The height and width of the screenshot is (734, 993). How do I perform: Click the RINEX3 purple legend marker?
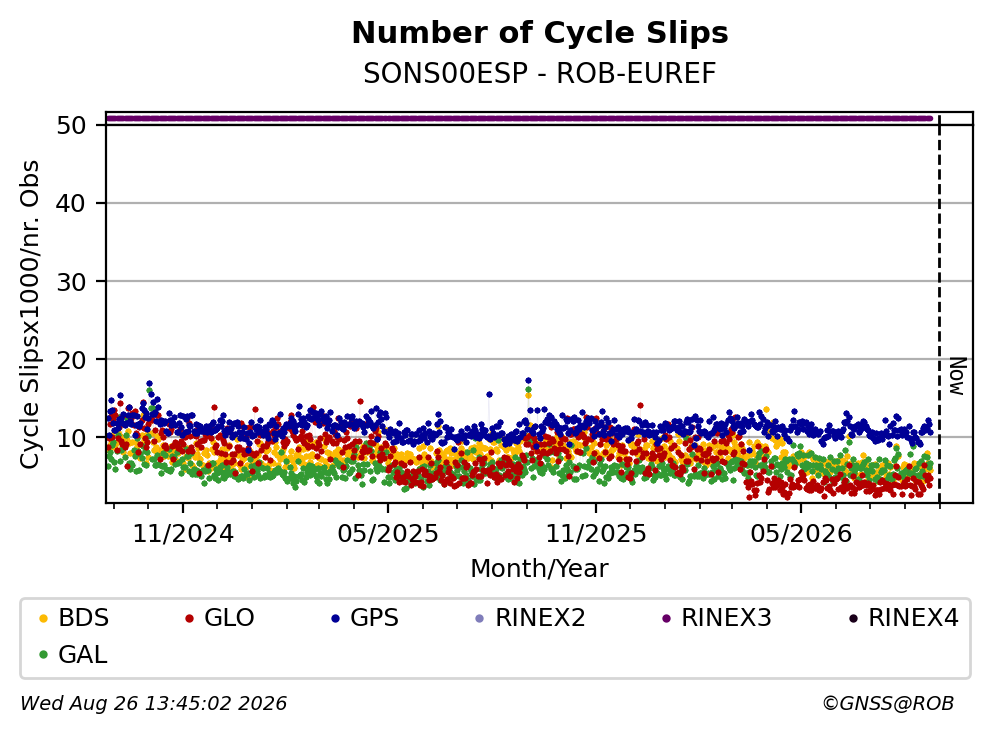(x=666, y=619)
